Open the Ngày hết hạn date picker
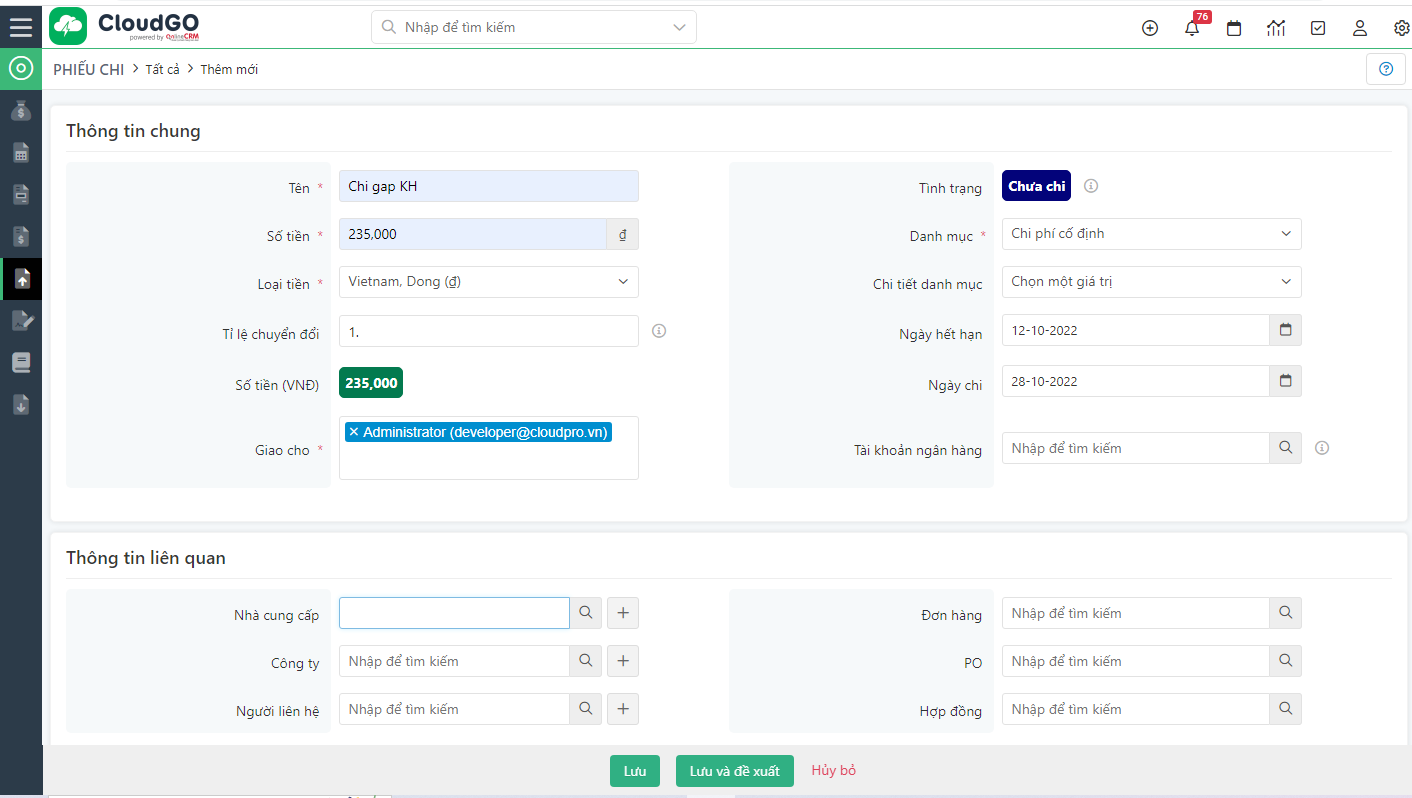The height and width of the screenshot is (798, 1412). pyautogui.click(x=1285, y=329)
